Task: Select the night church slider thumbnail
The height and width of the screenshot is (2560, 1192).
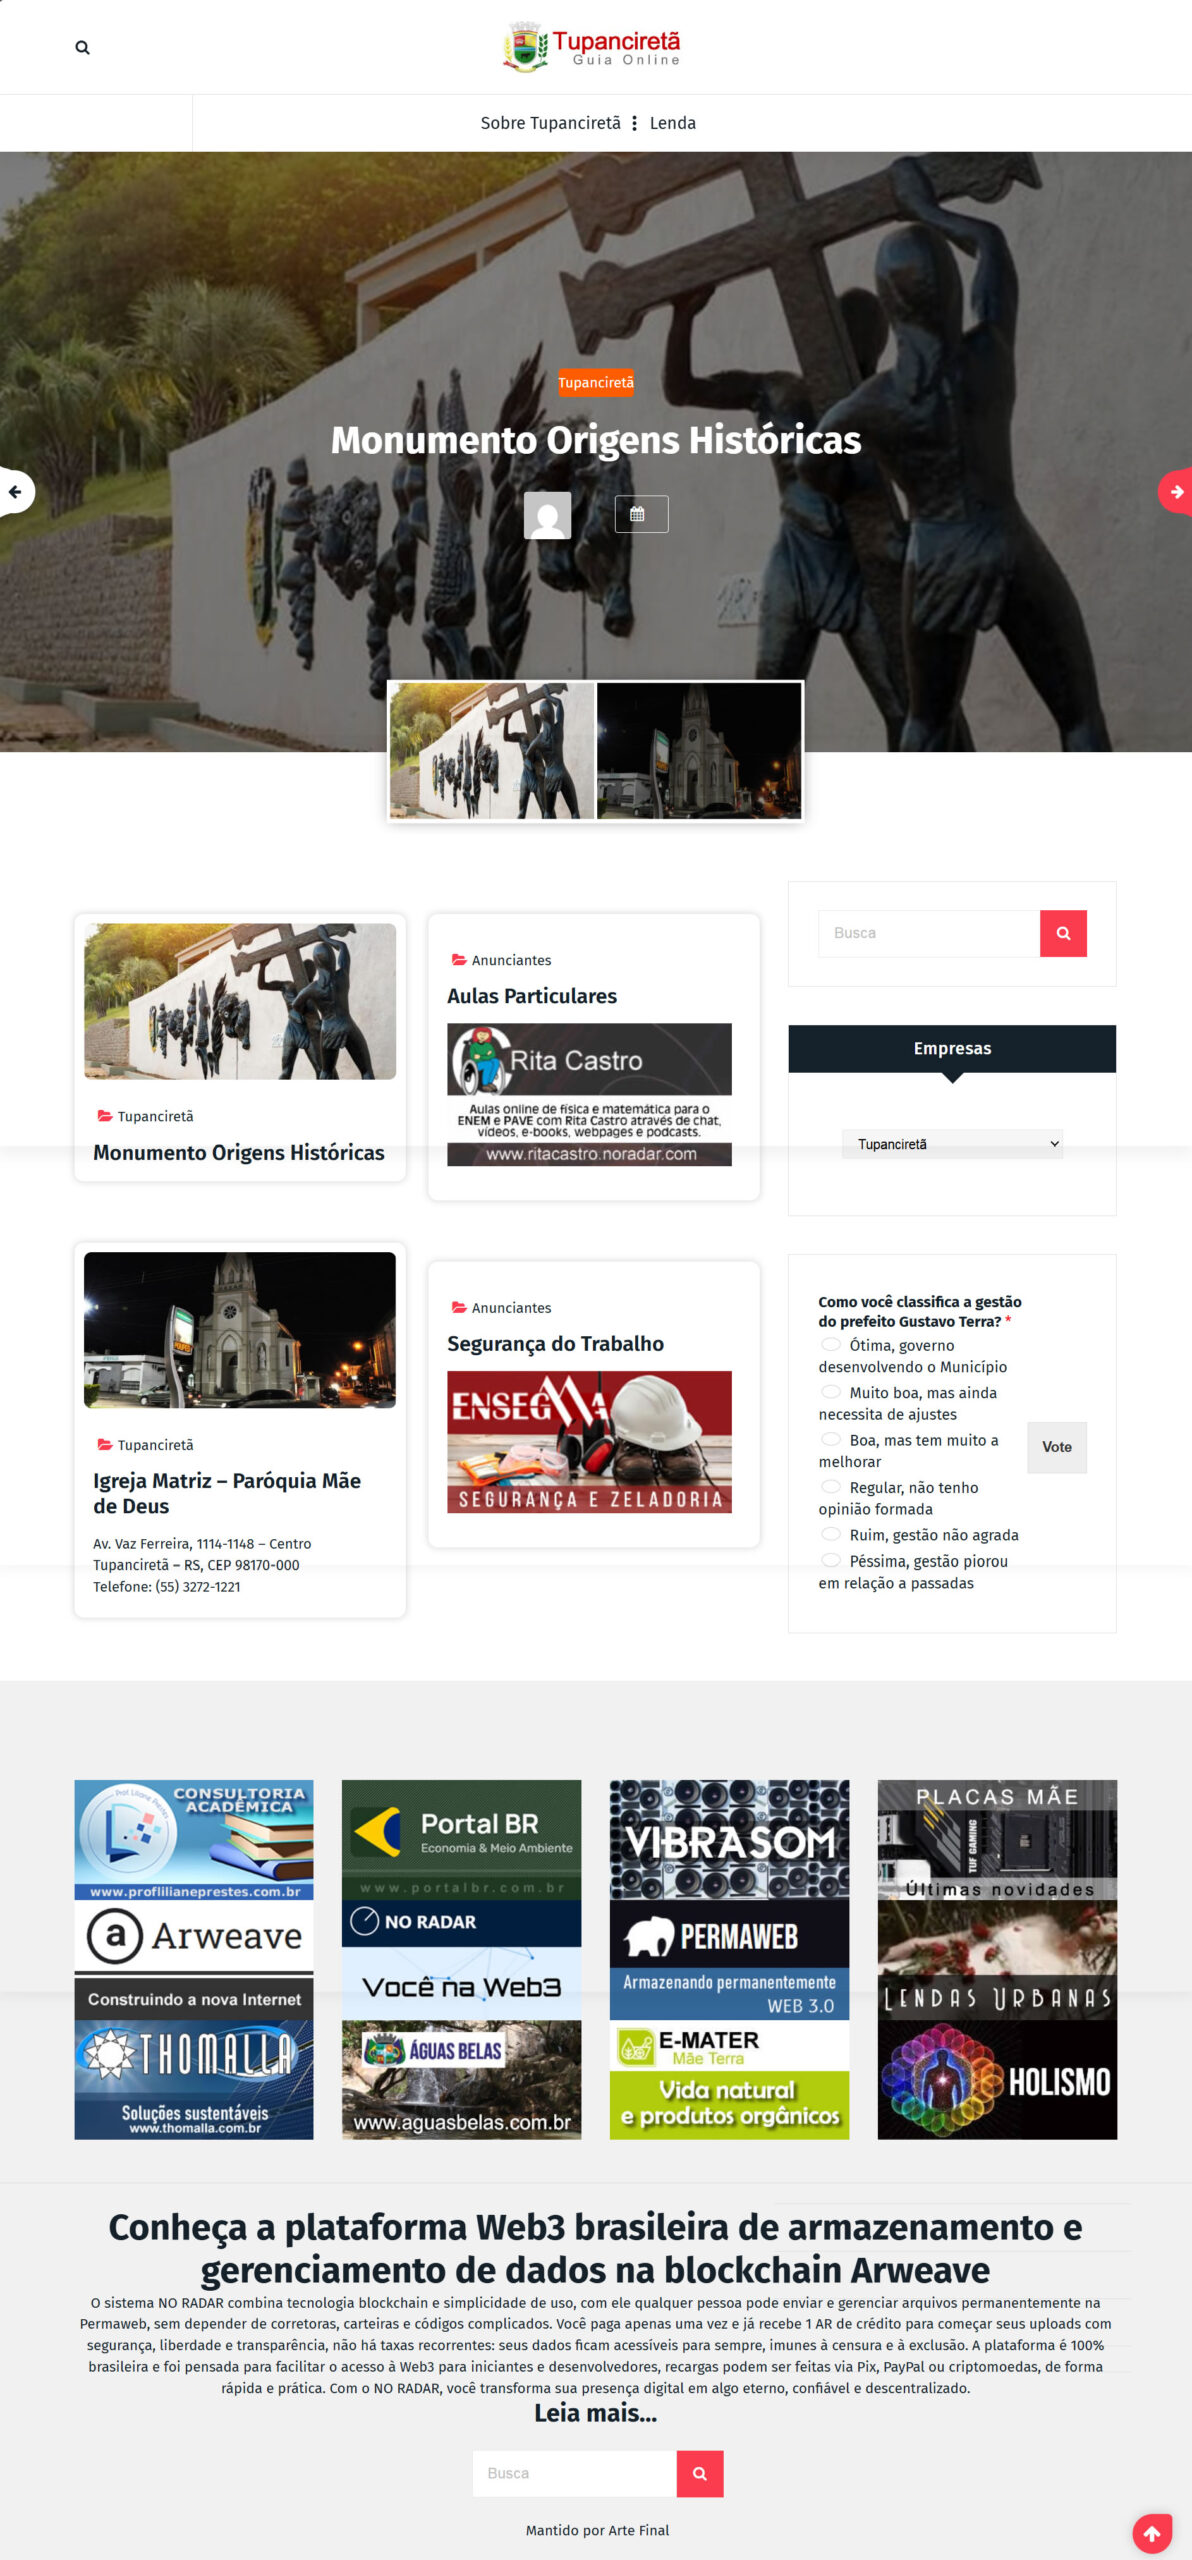Action: [x=698, y=750]
